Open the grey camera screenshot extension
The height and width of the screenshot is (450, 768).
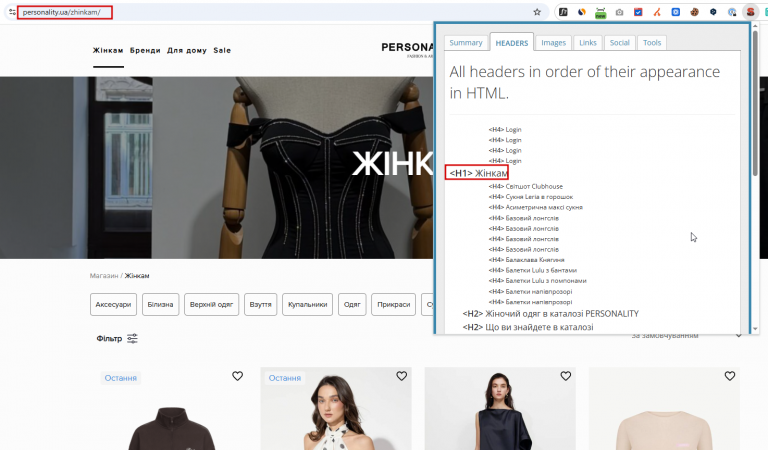(620, 12)
